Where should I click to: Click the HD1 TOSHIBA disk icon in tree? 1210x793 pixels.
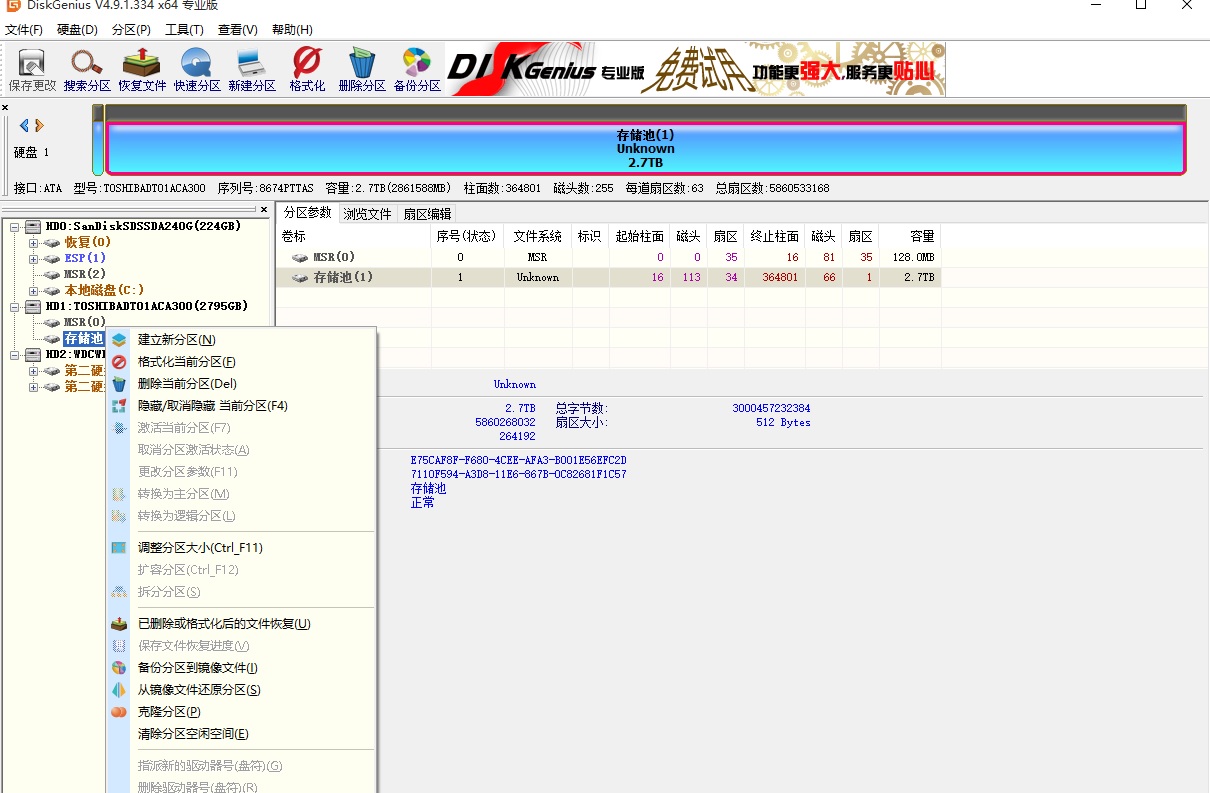click(33, 306)
